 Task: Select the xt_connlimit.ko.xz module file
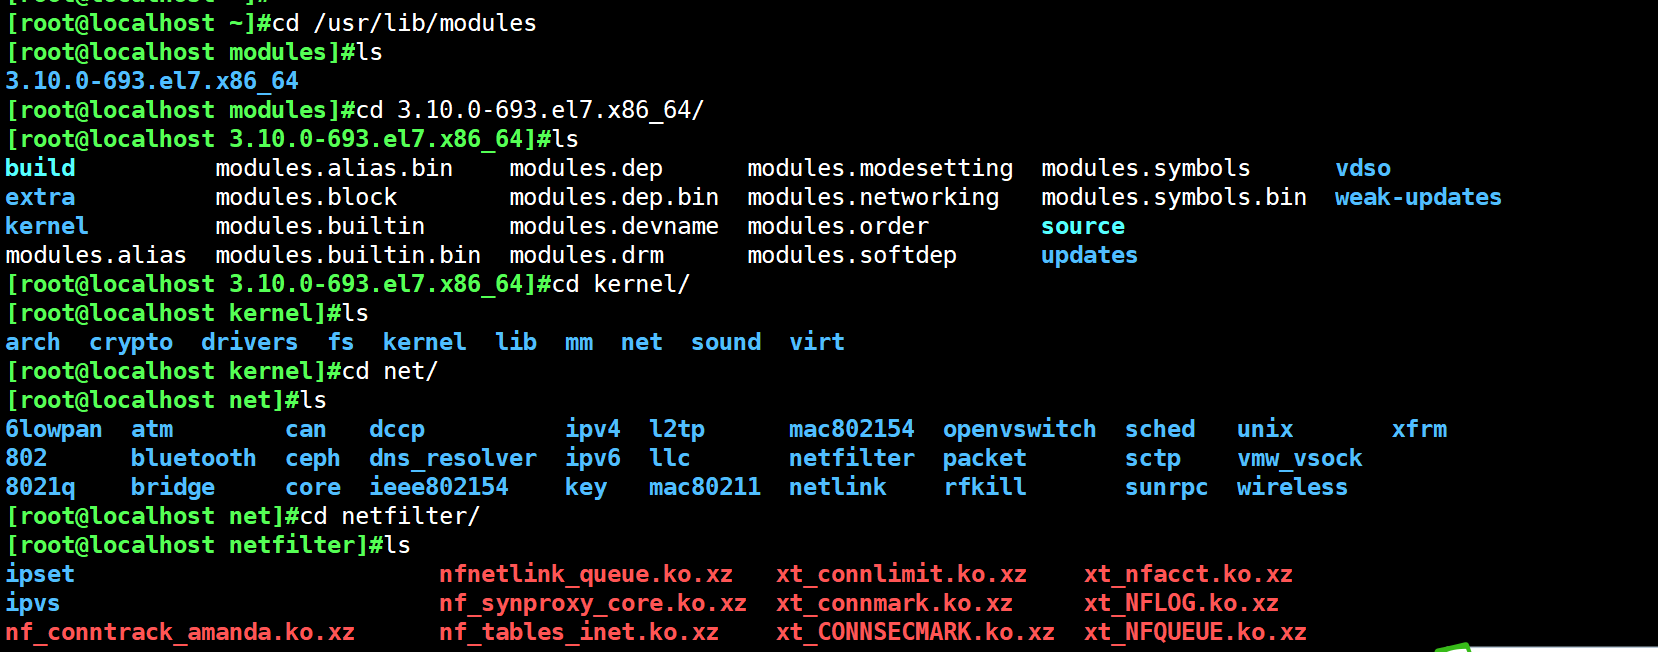click(x=901, y=574)
